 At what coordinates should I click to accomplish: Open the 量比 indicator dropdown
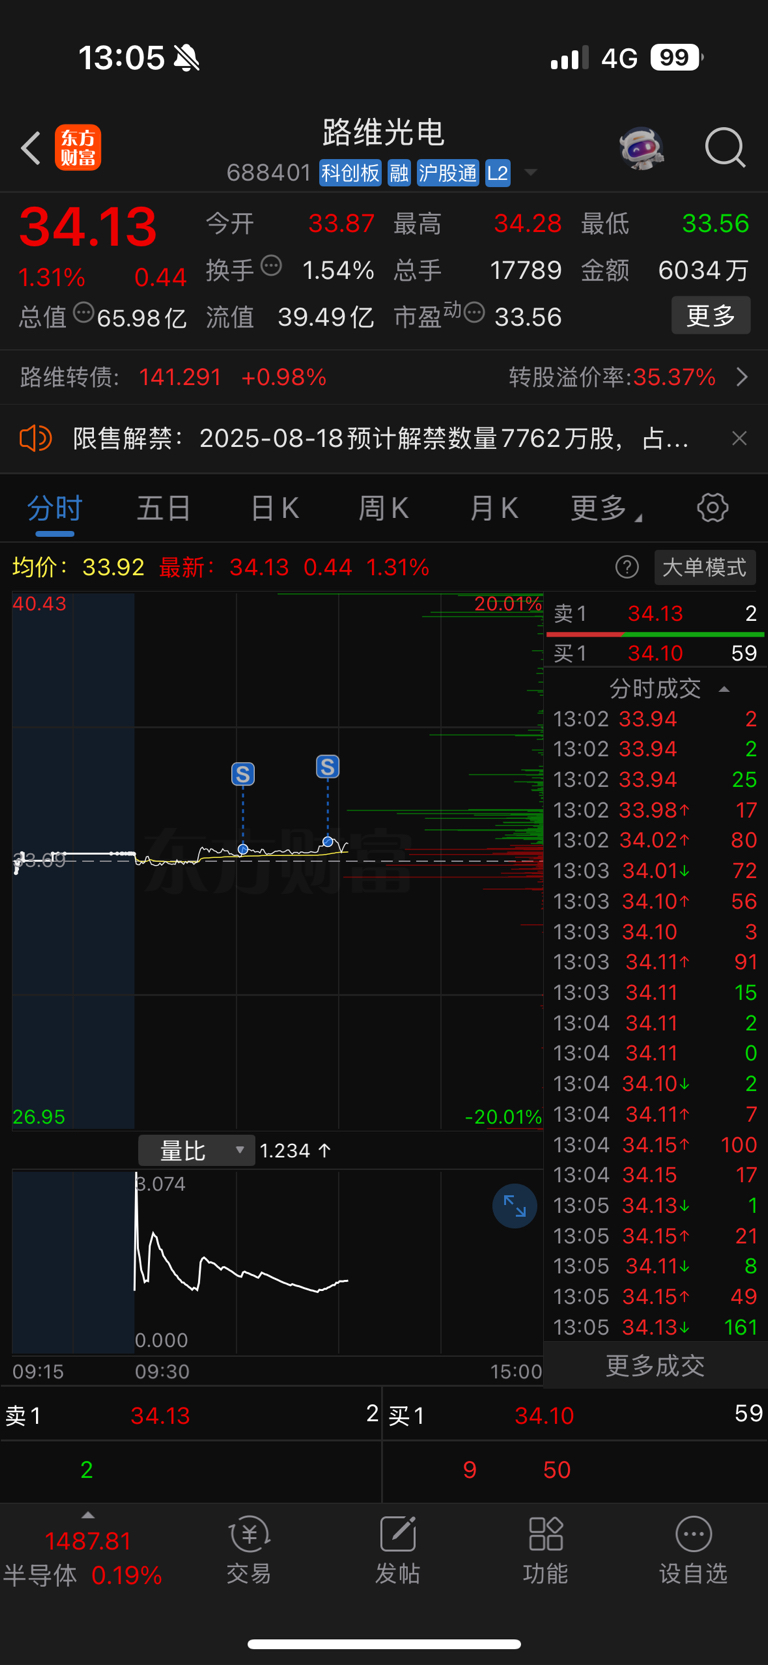(x=196, y=1151)
